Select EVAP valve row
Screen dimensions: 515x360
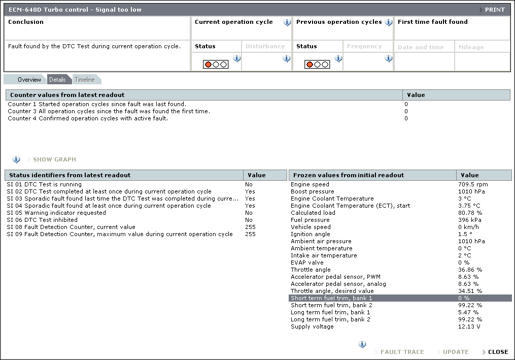[400, 262]
